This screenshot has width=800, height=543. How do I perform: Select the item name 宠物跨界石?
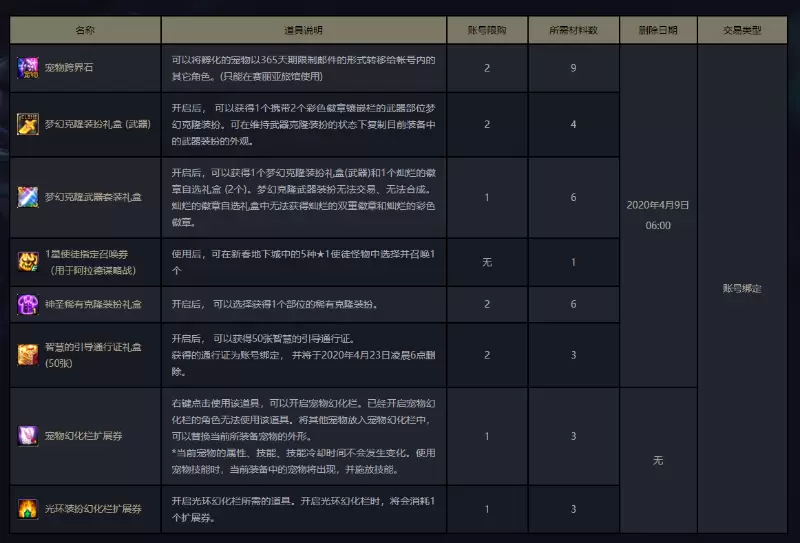(x=69, y=67)
